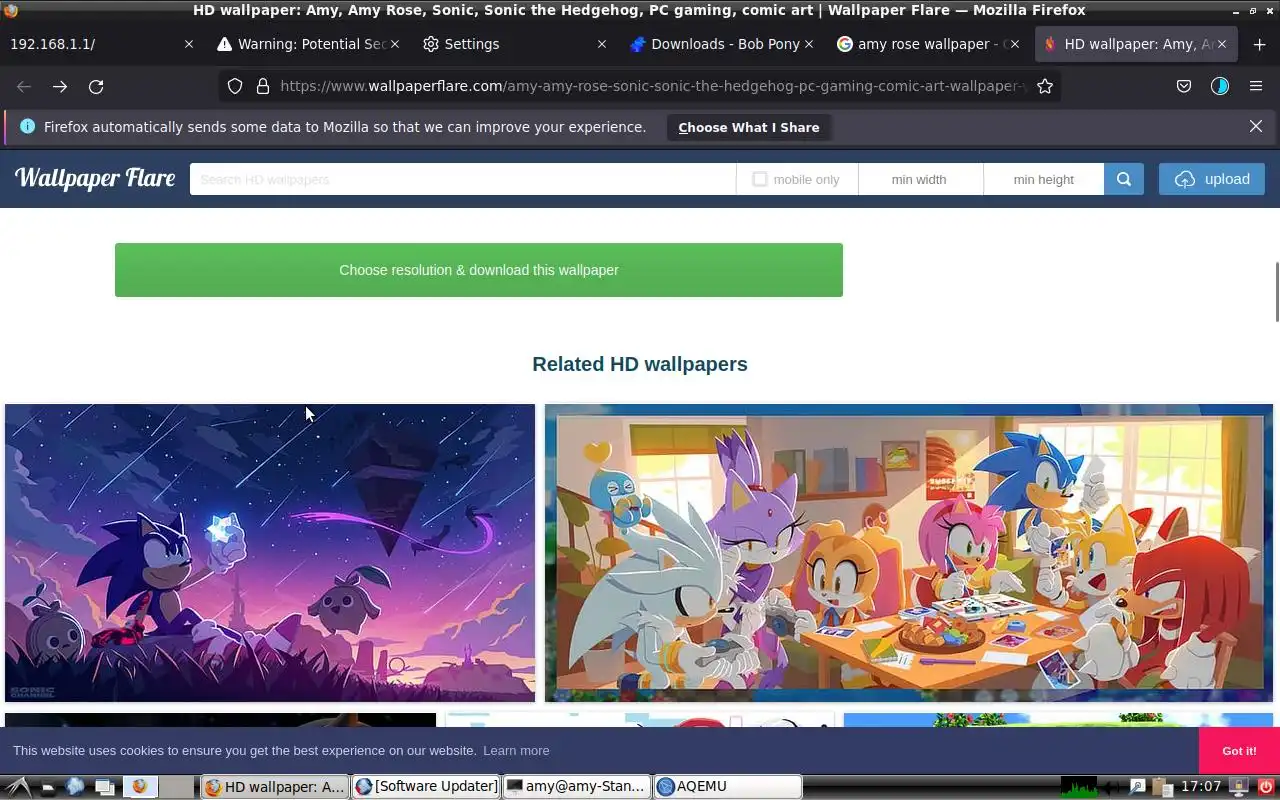Launch the web browser globe icon in taskbar
This screenshot has height=800, width=1280.
(x=75, y=787)
